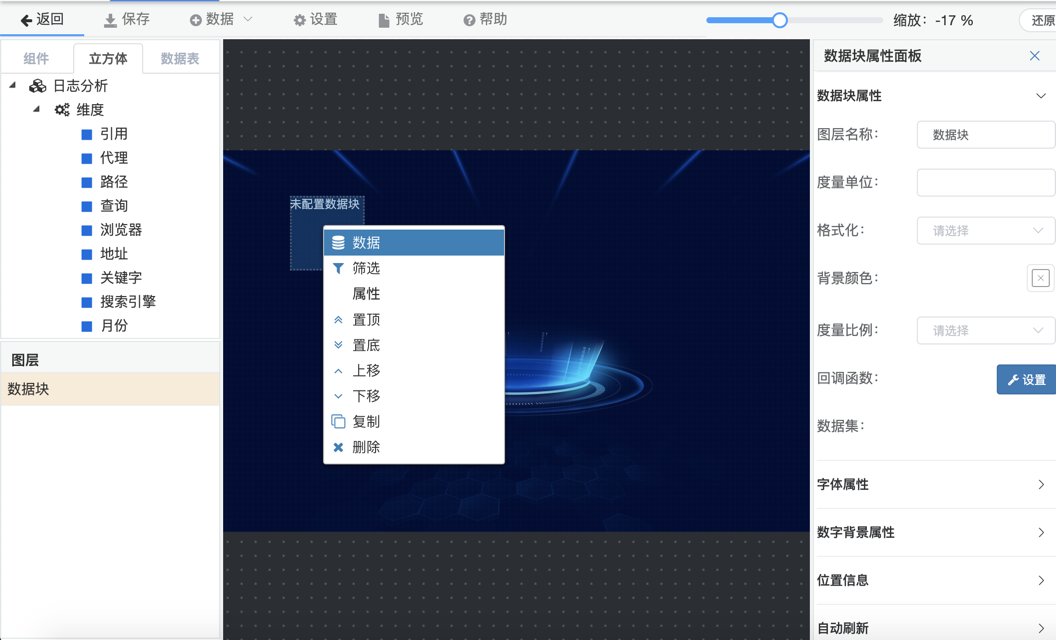
Task: Click the delete X icon next to 删除
Action: [338, 448]
